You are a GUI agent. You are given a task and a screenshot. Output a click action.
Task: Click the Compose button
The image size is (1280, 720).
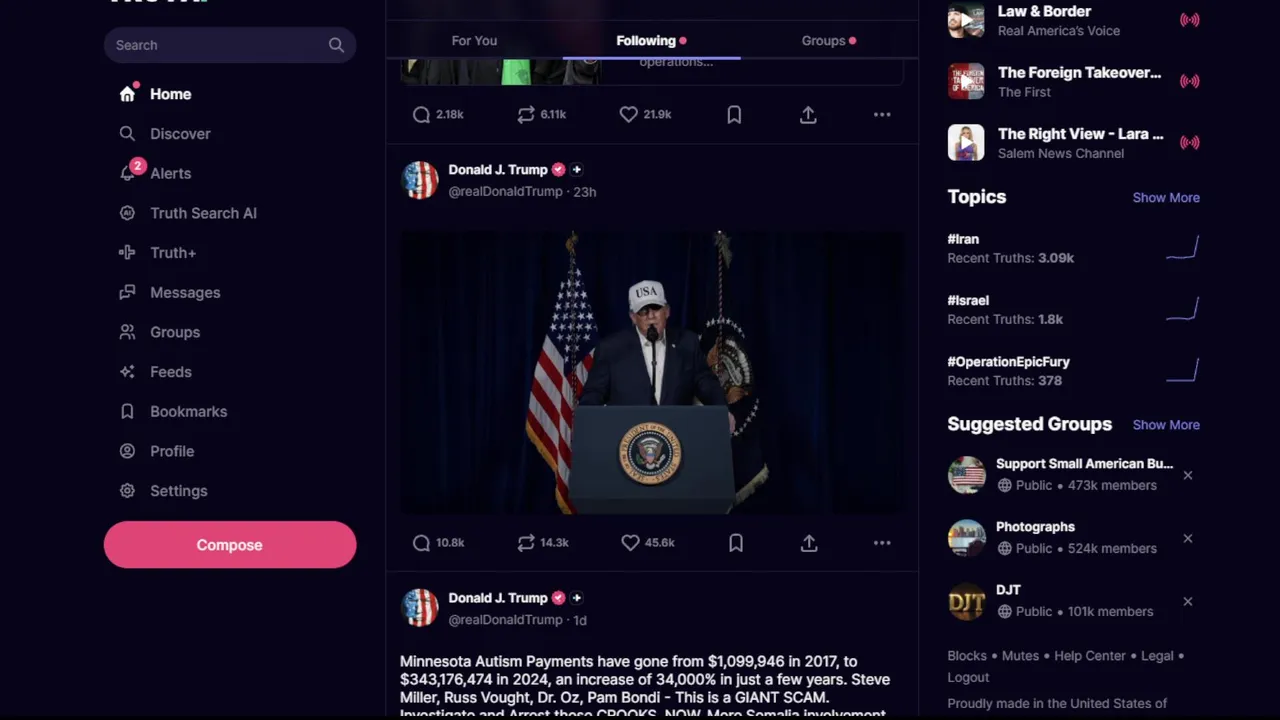(x=230, y=545)
